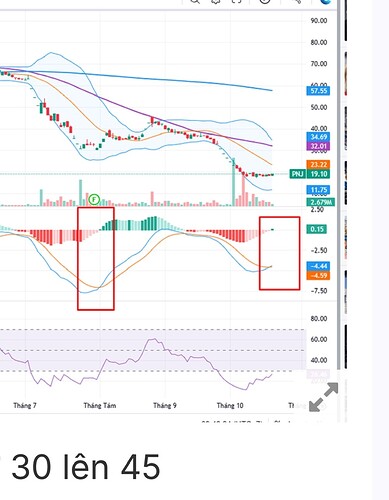Click the fullscreen brackets icon at top
Screen dimensions: 389x500
(236, 2)
